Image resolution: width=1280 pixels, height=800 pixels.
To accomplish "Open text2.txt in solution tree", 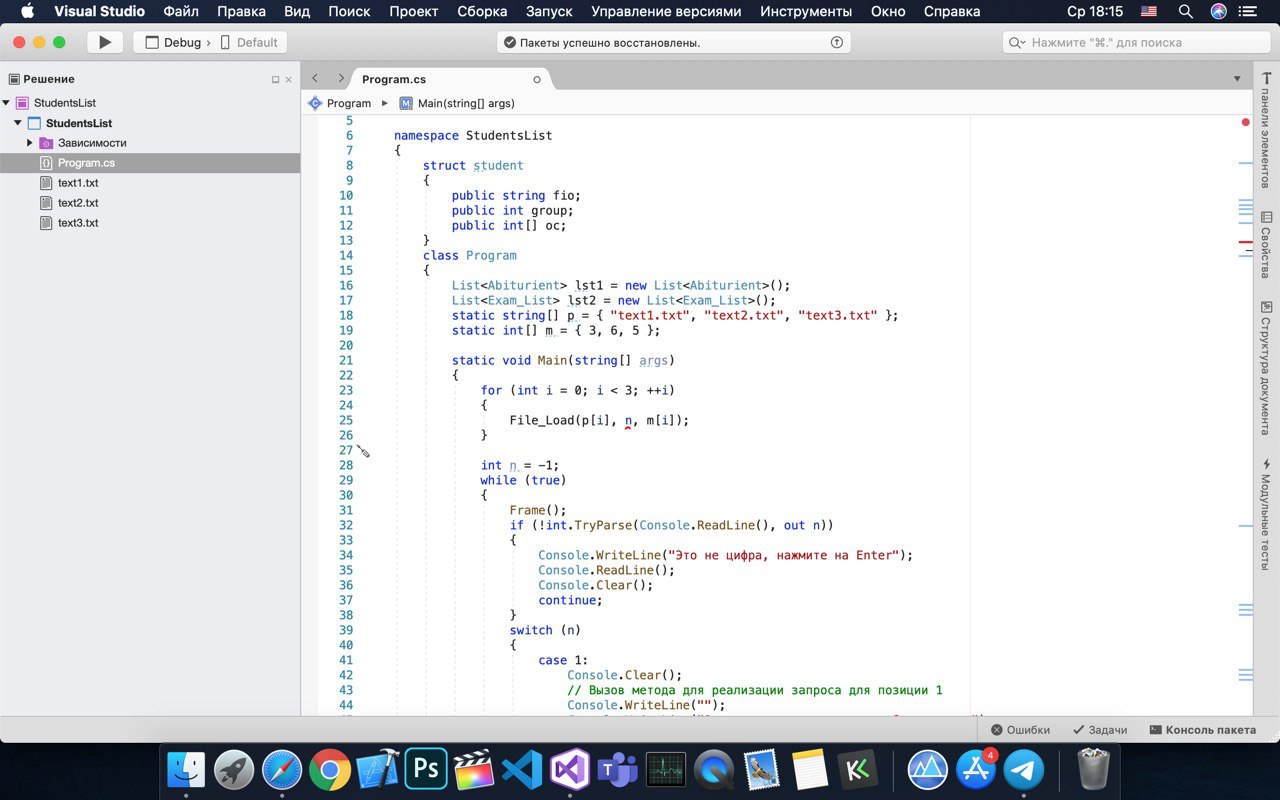I will coord(78,203).
